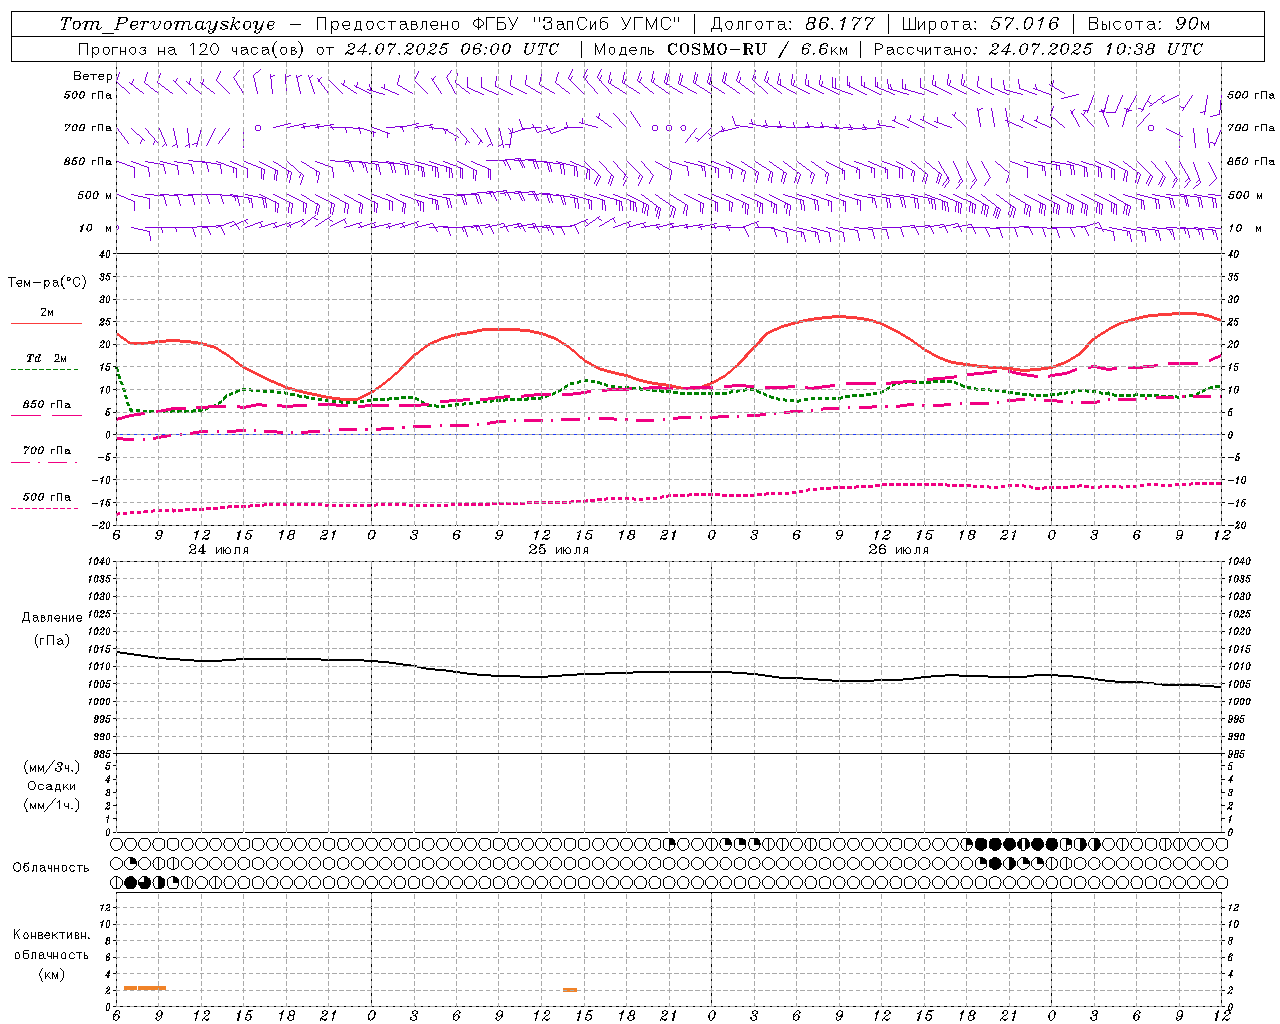Click the model name COSMO-RU / 6.6км
The image size is (1280, 1024).
coord(757,49)
